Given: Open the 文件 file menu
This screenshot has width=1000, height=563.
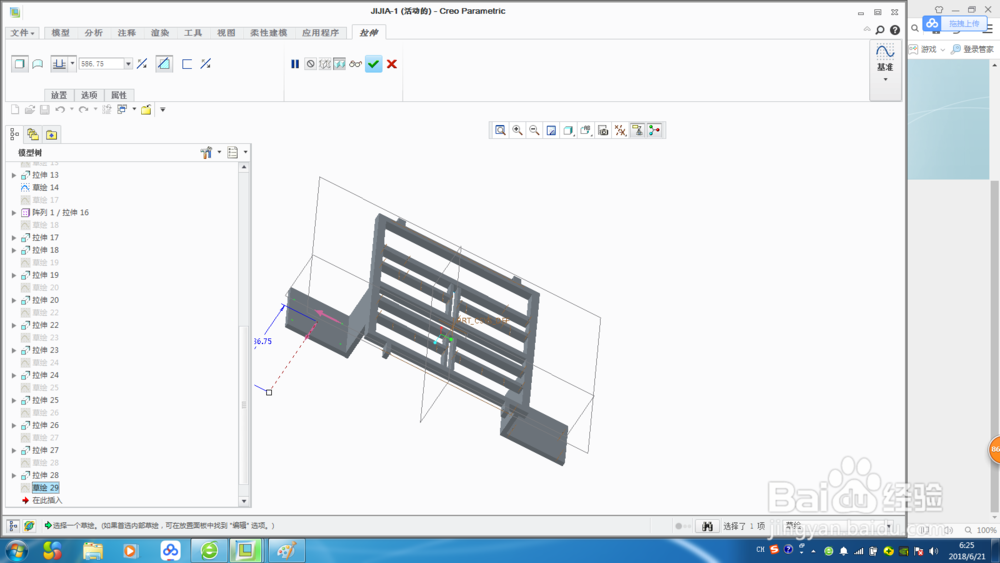Looking at the screenshot, I should [22, 33].
